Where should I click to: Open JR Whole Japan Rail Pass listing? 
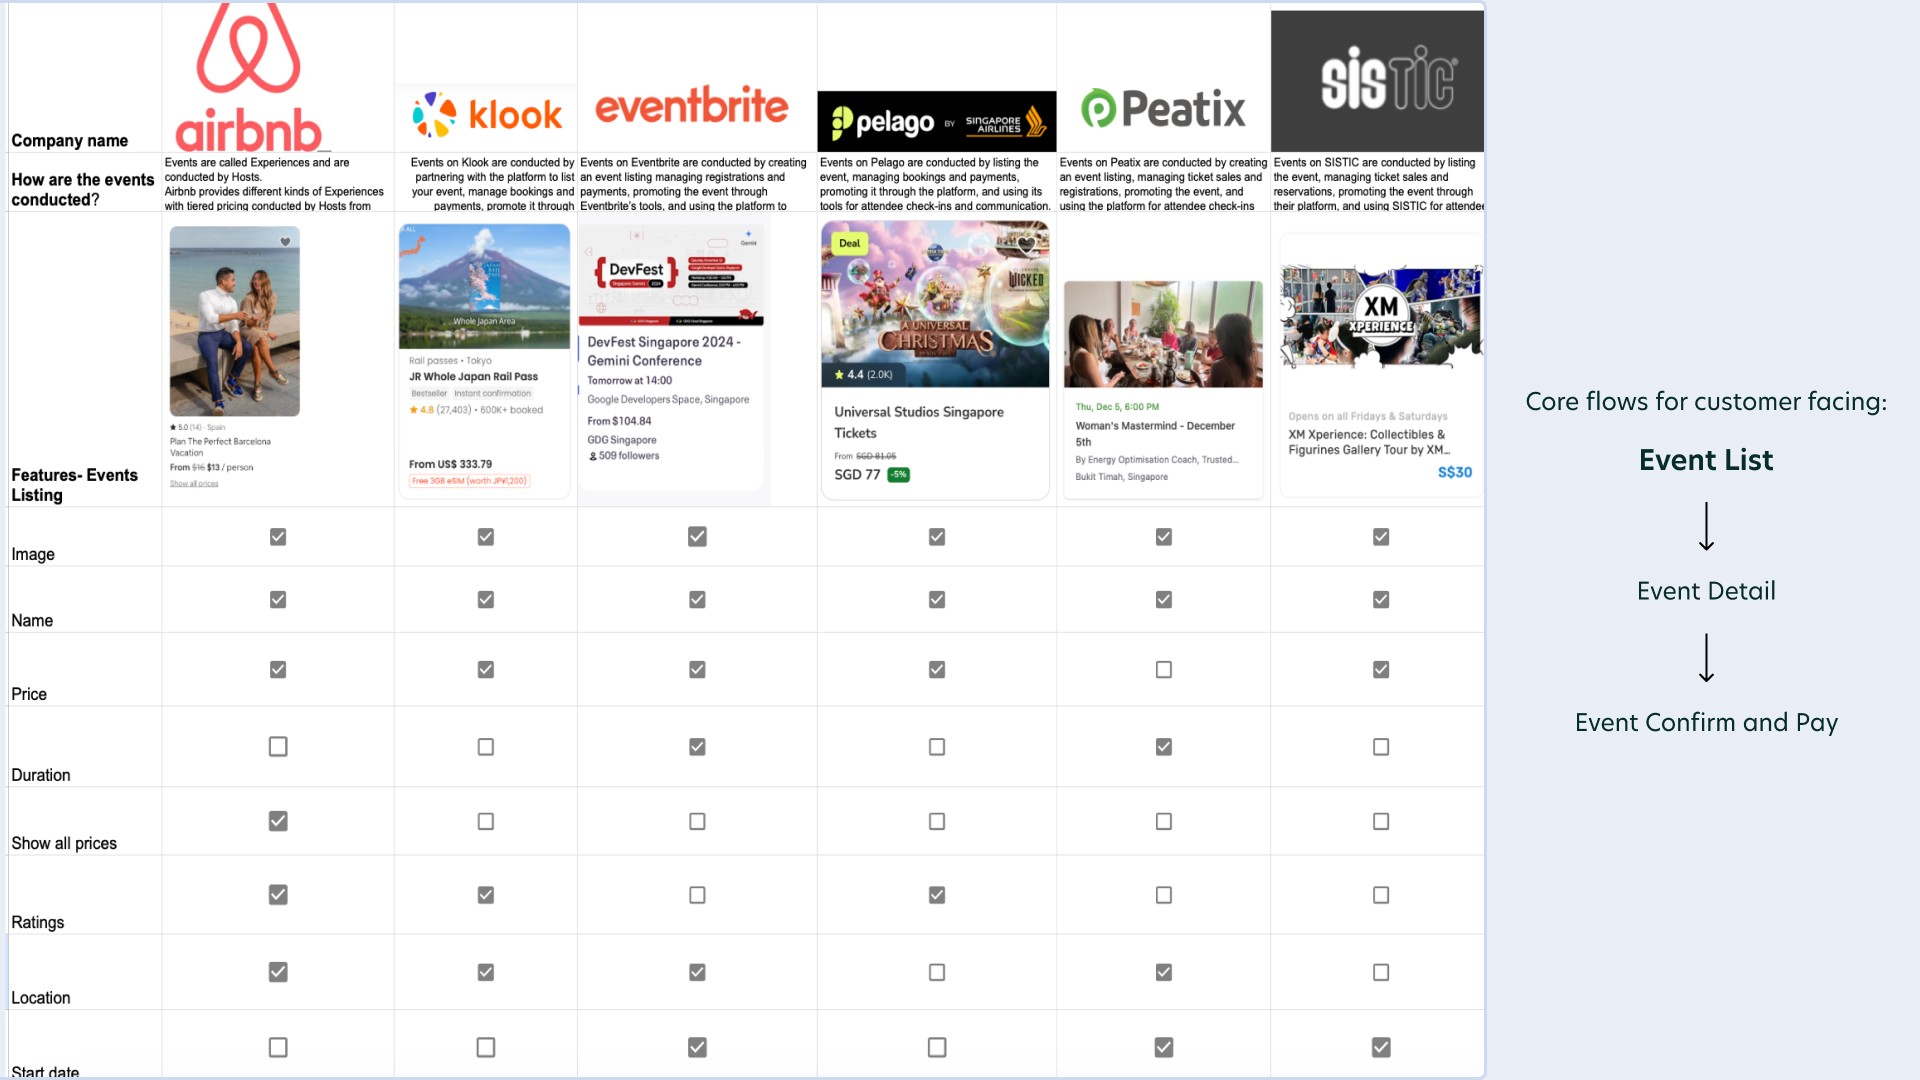coord(473,377)
